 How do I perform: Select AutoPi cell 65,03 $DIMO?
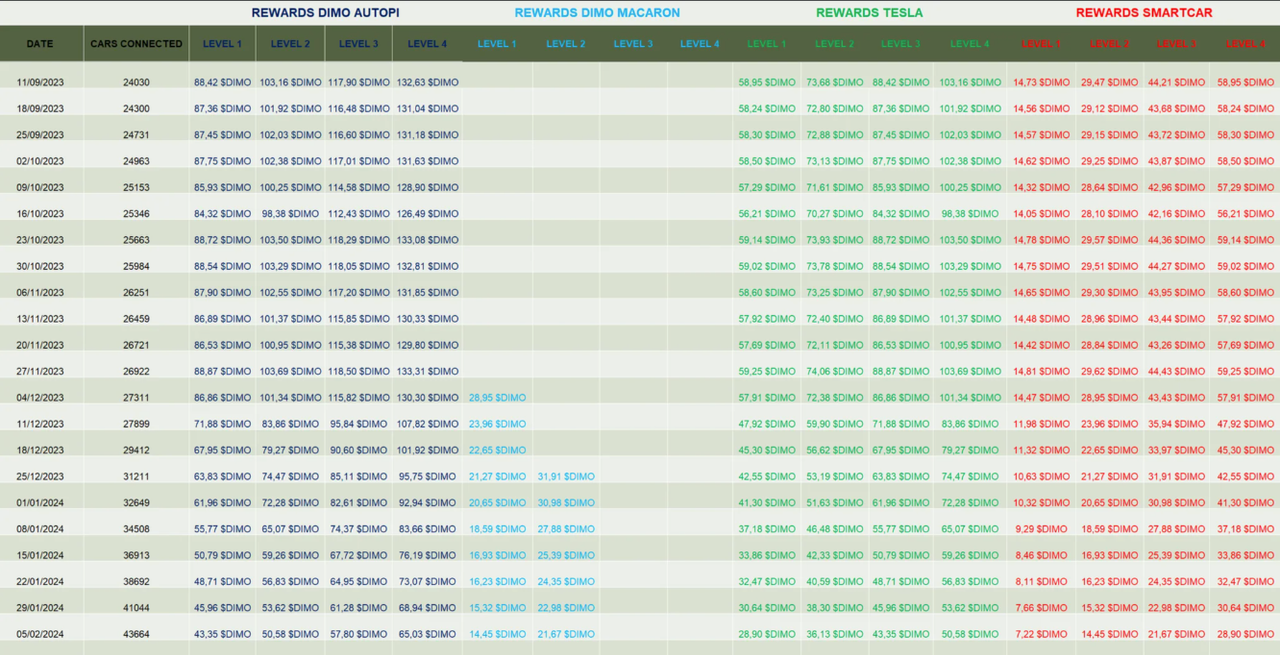(427, 634)
